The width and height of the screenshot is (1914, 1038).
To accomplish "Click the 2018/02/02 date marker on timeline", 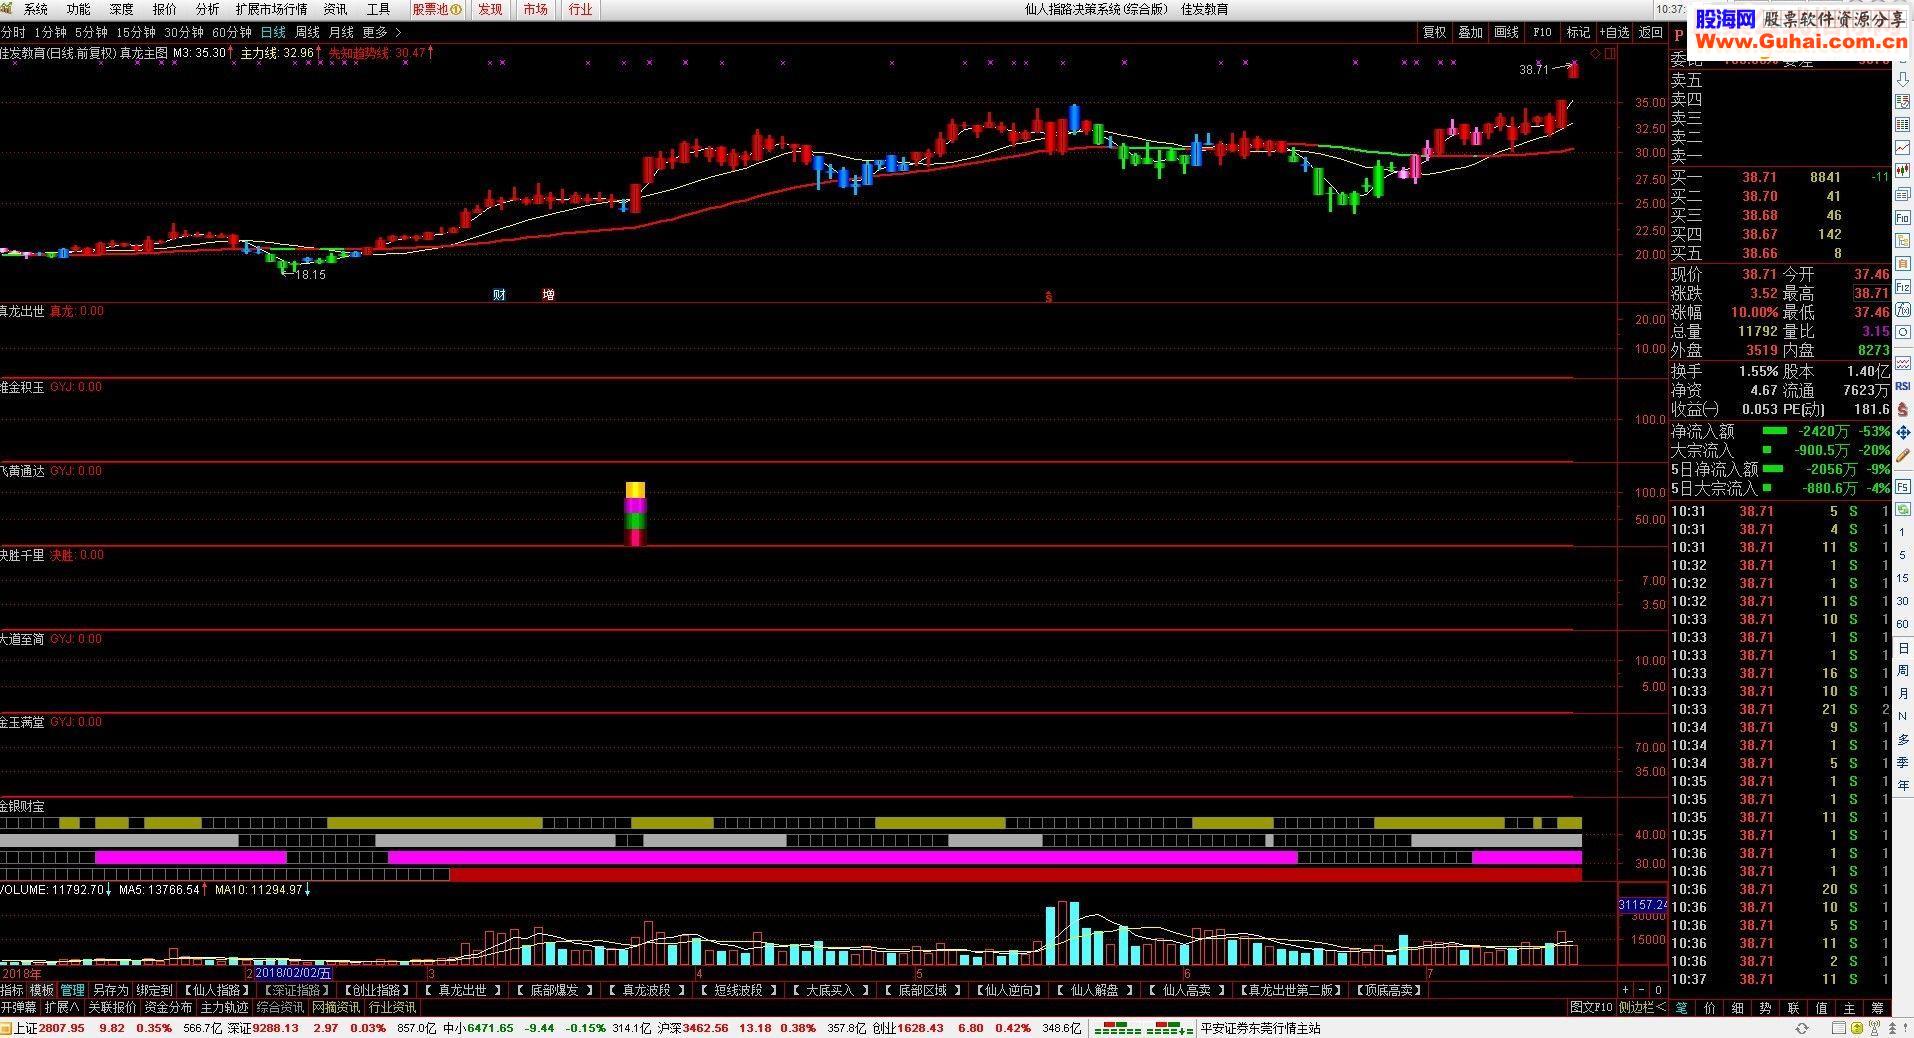I will coord(293,972).
